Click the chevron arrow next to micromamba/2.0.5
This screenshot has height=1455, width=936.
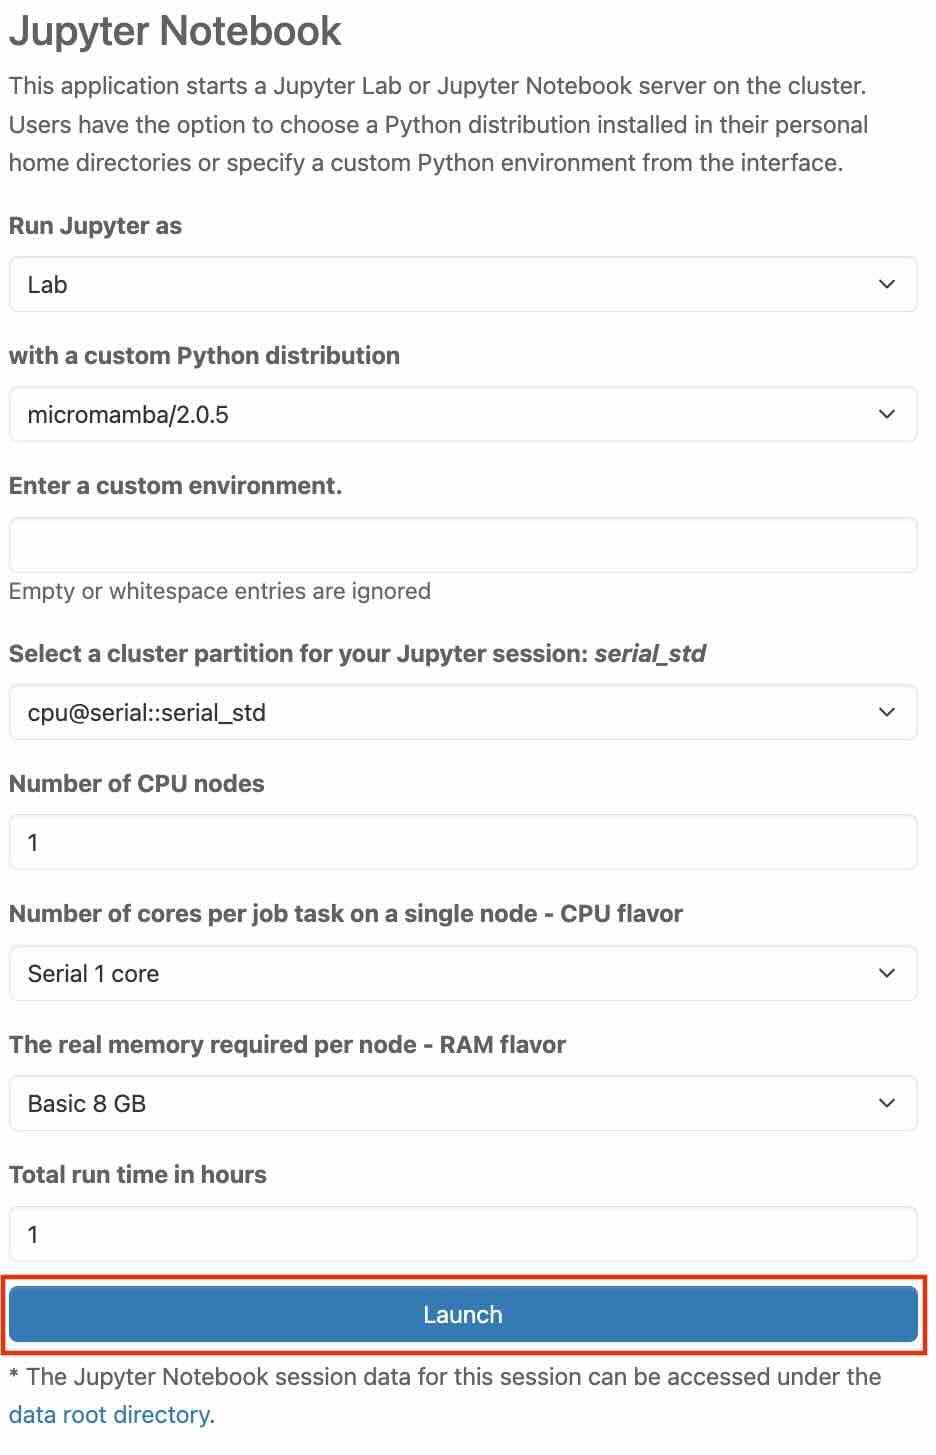click(x=886, y=414)
